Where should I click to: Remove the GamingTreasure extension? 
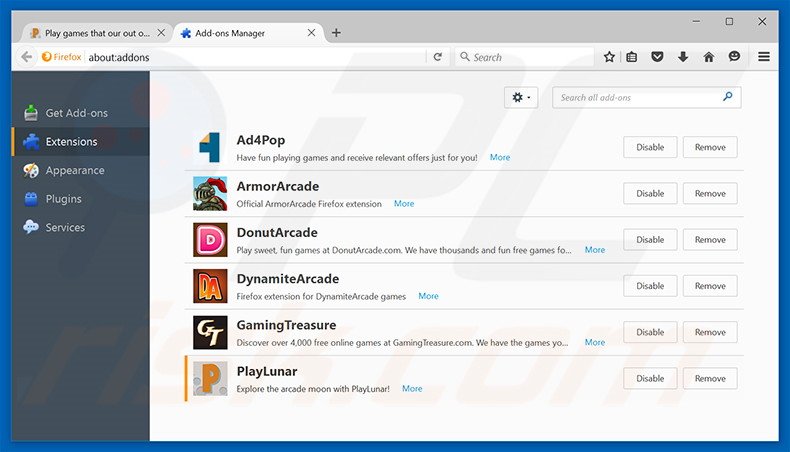tap(710, 332)
